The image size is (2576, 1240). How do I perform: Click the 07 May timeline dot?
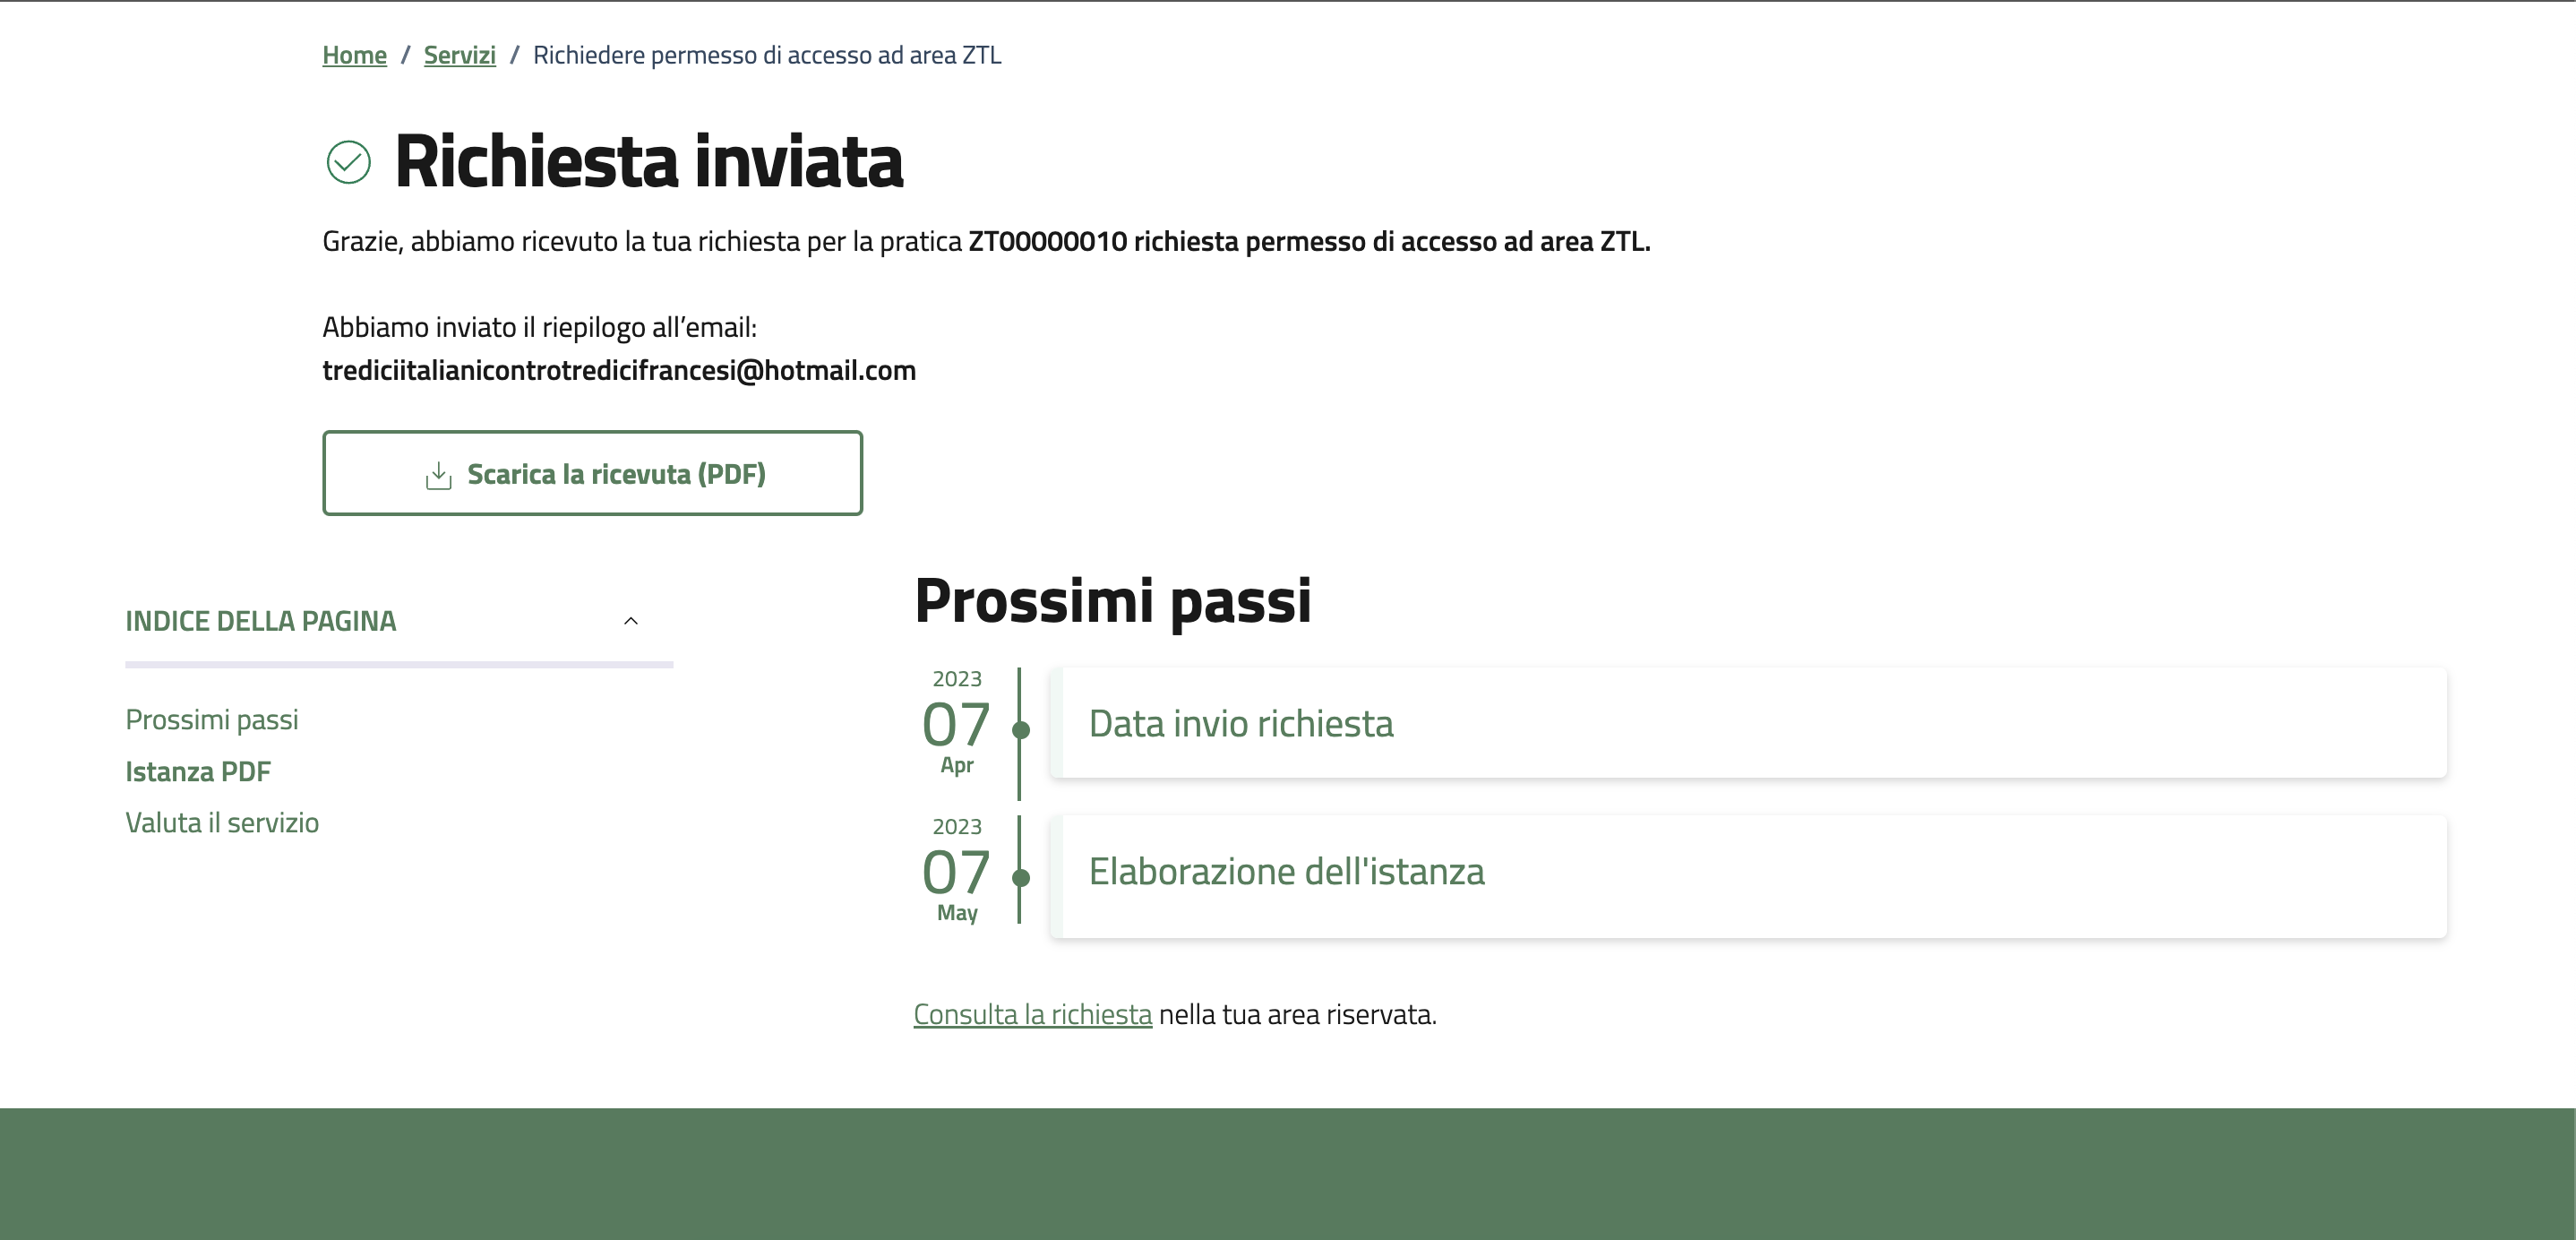point(1021,878)
